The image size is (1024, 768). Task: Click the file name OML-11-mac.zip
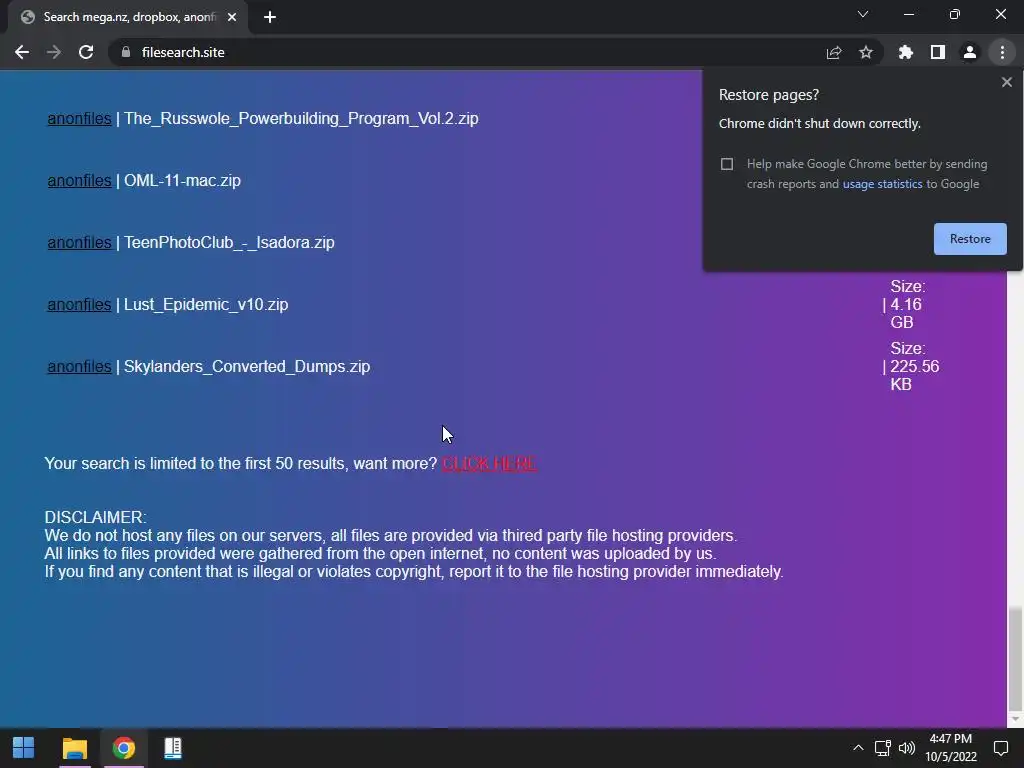click(182, 181)
